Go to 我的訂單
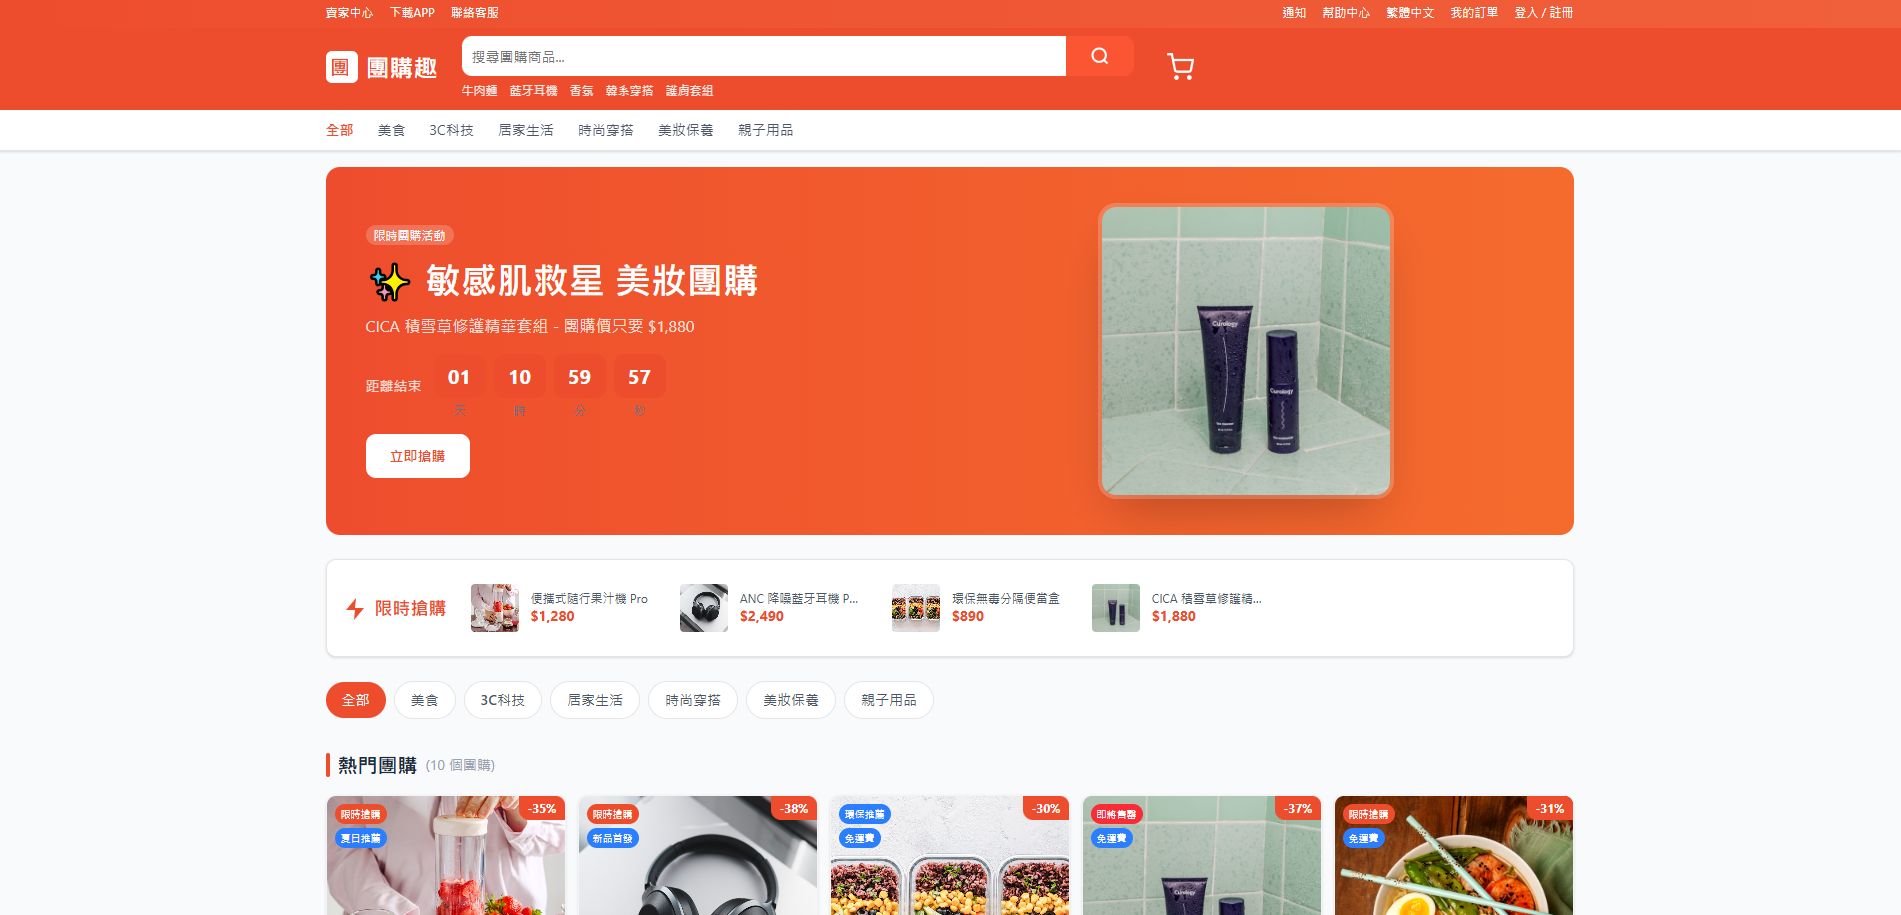Viewport: 1901px width, 915px height. pos(1474,13)
